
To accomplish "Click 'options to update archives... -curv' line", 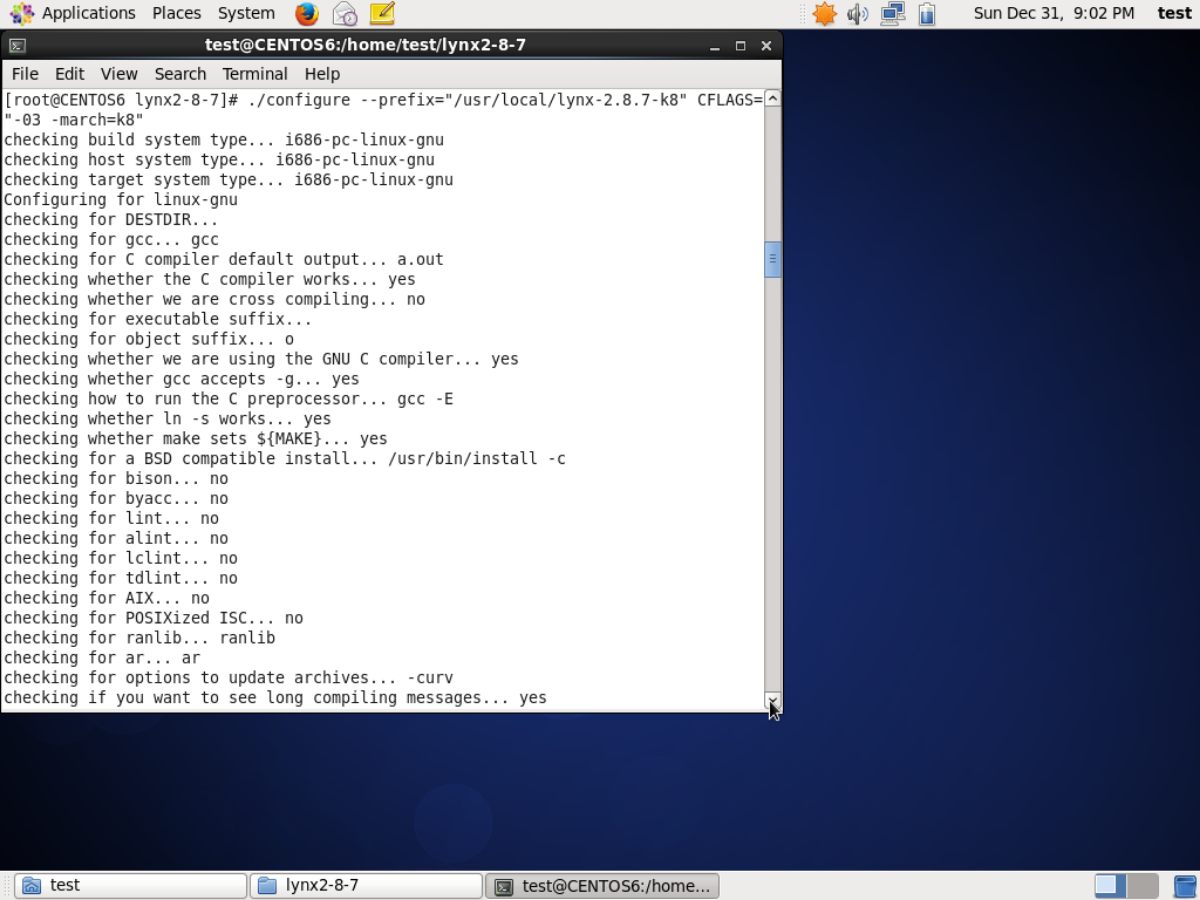I will click(228, 678).
